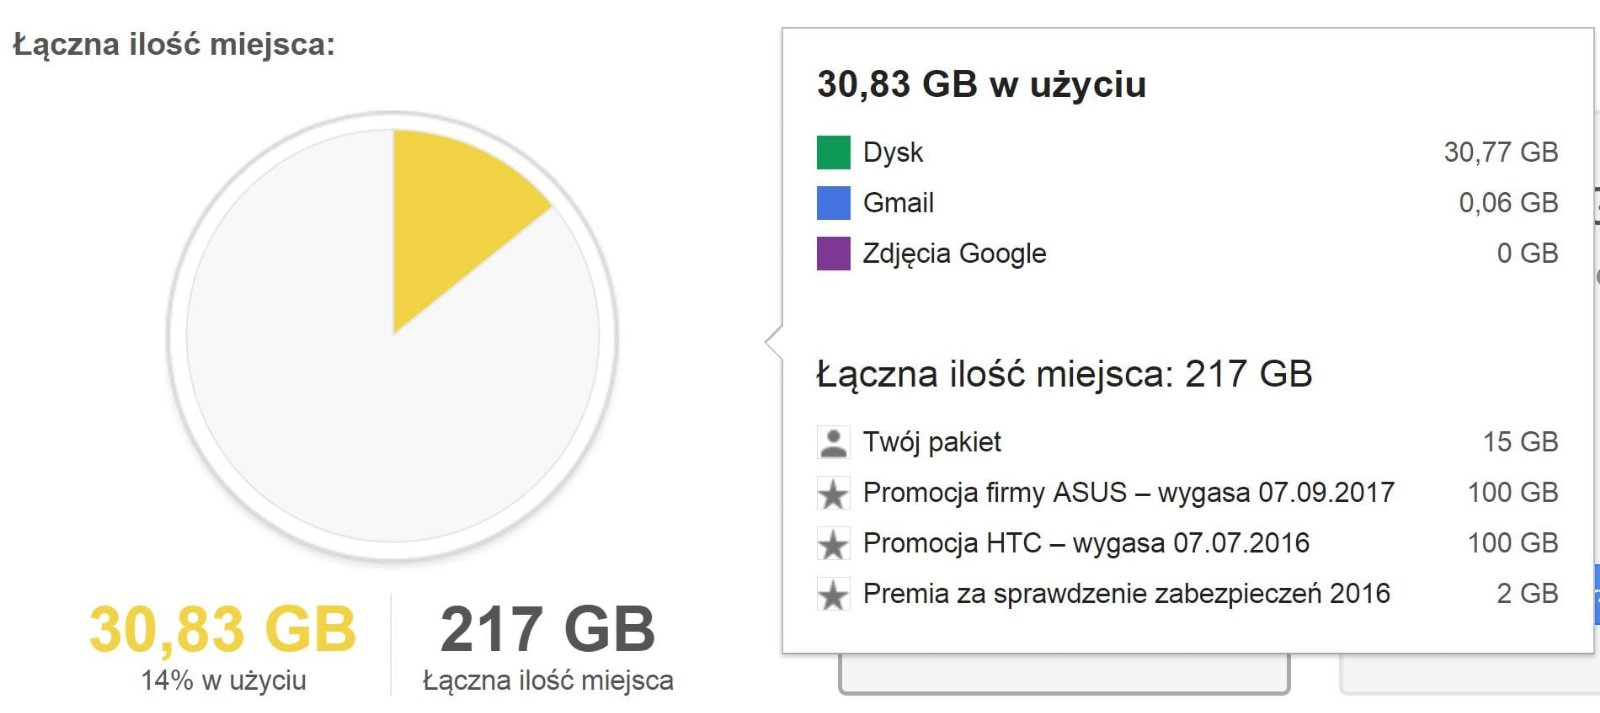Click the Twój pakiet 15 GB entry
Viewport: 1600px width, 713px height.
(x=1187, y=442)
